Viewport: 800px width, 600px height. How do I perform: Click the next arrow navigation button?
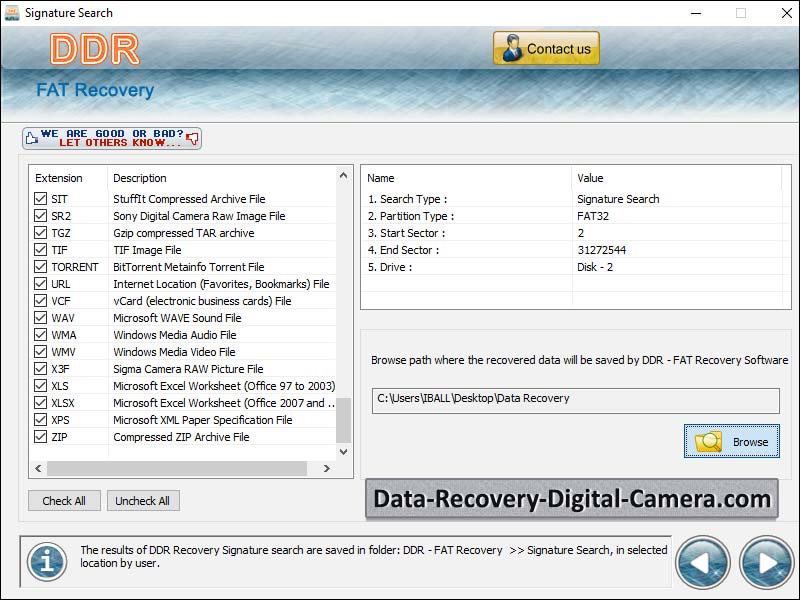766,563
